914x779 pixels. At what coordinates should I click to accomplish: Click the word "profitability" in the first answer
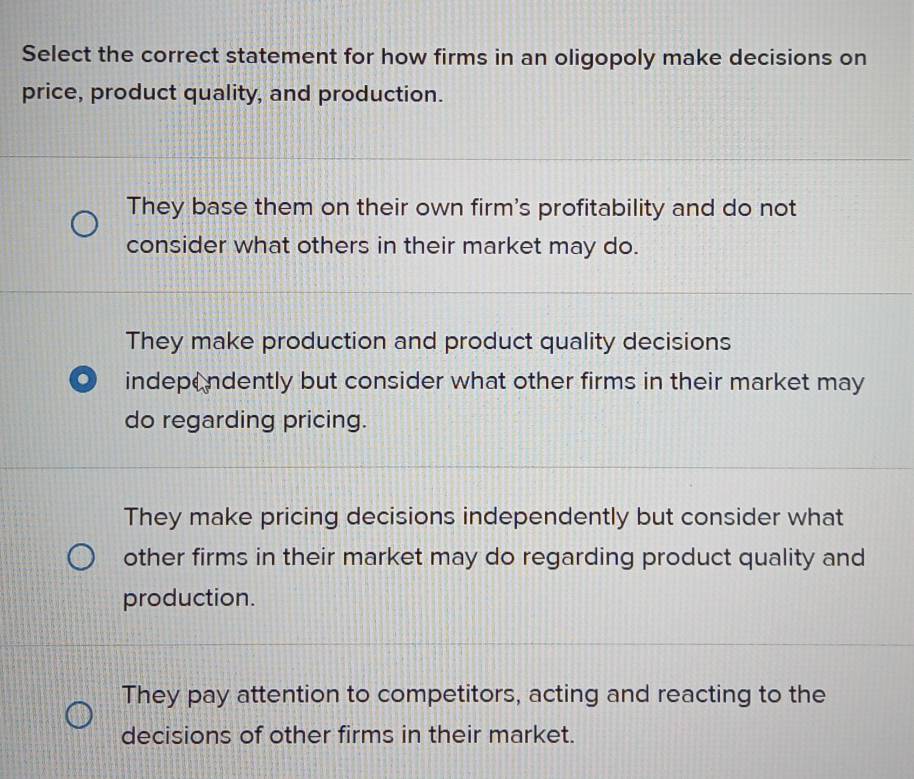point(602,208)
